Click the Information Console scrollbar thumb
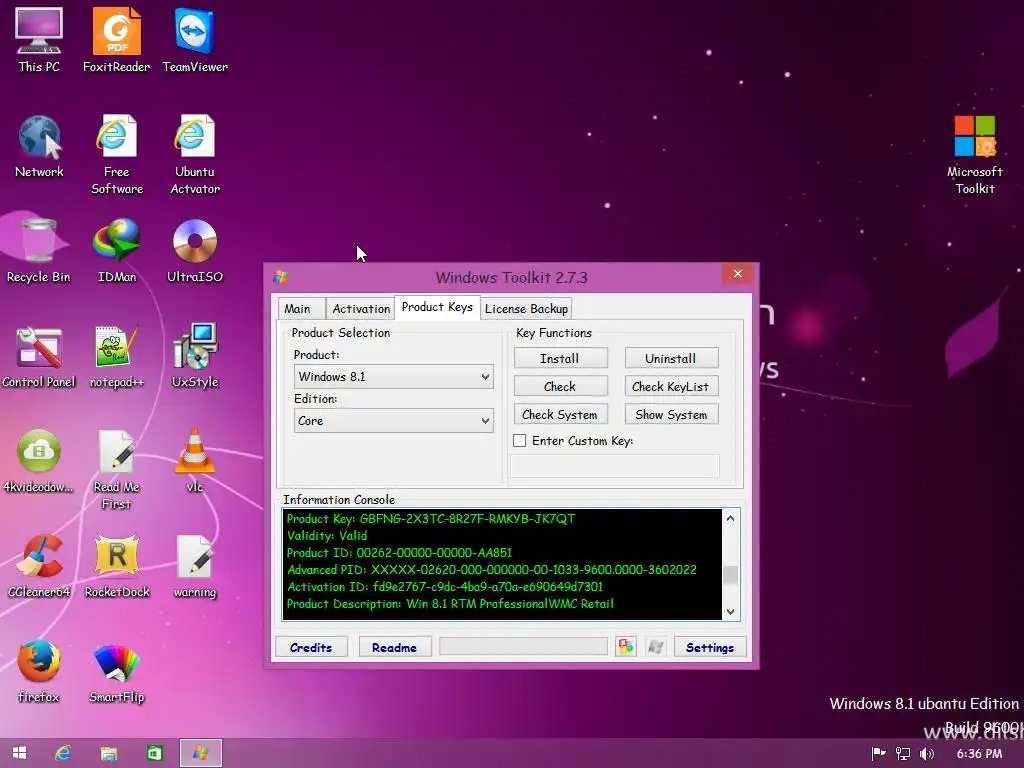1024x768 pixels. (x=731, y=575)
